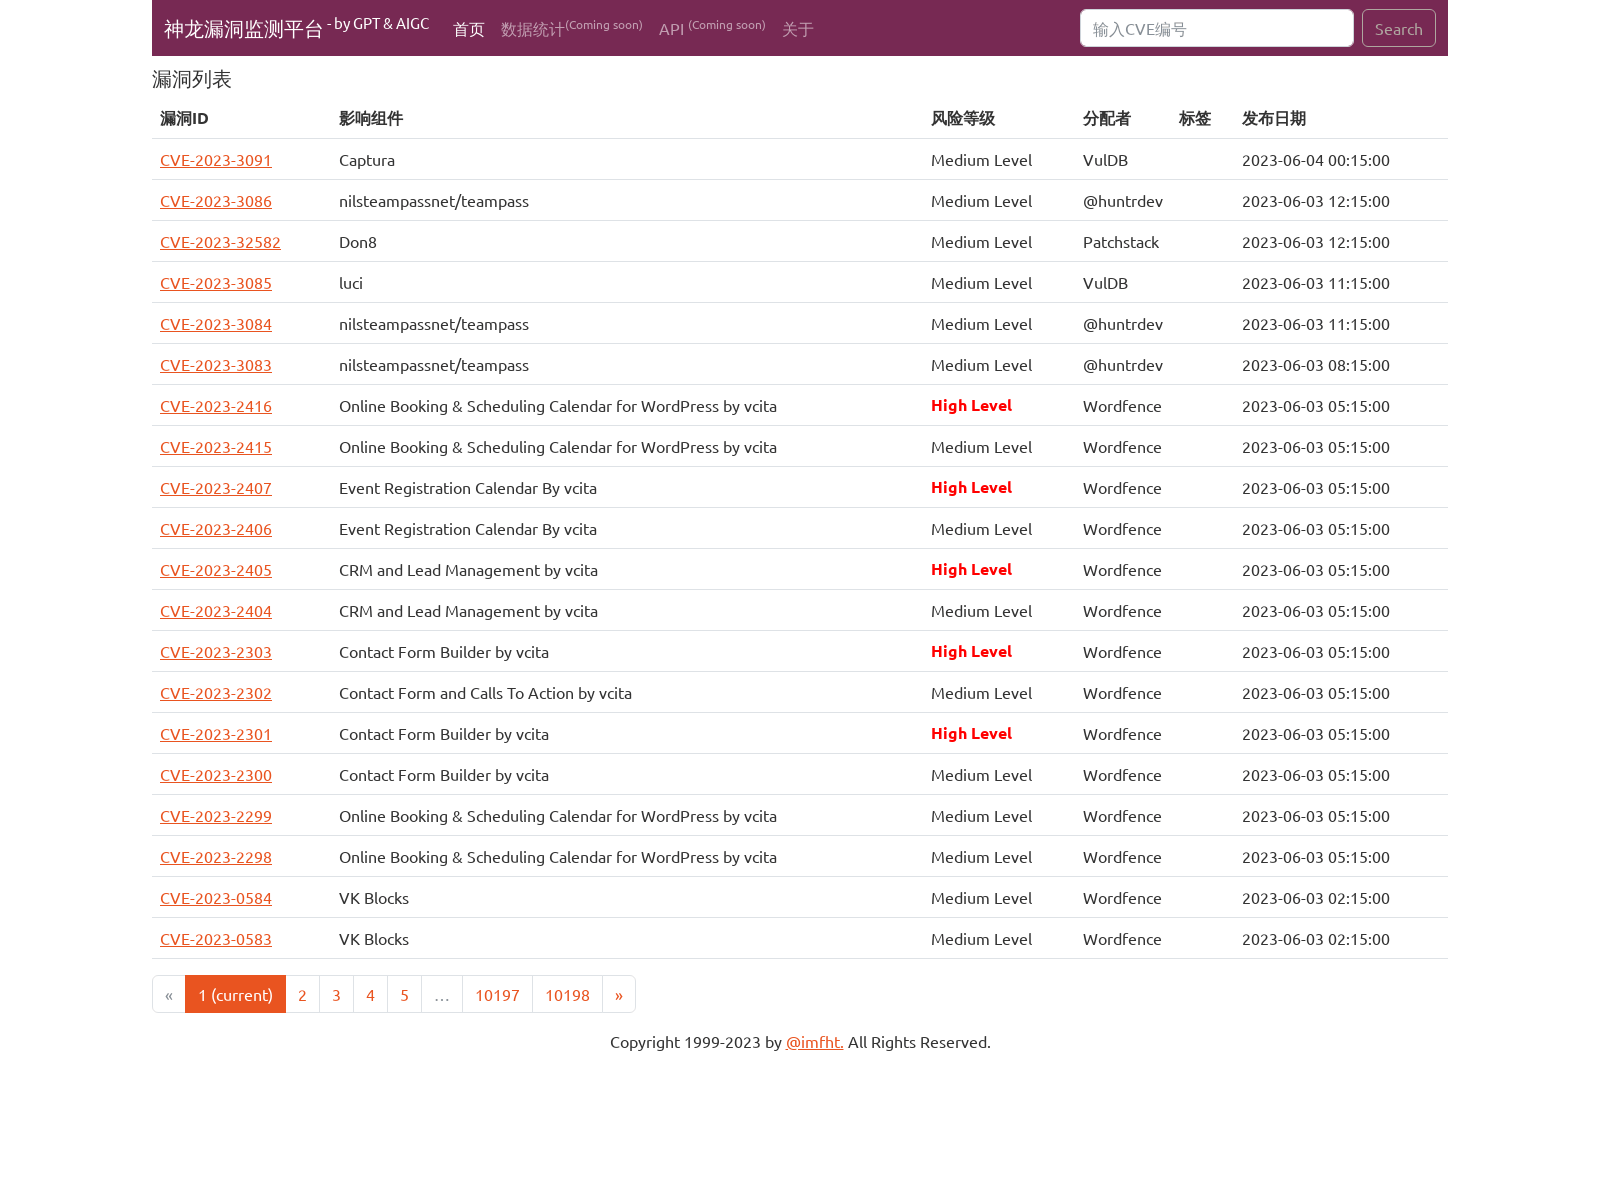Open CVE-2023-0583 details link

coord(216,939)
